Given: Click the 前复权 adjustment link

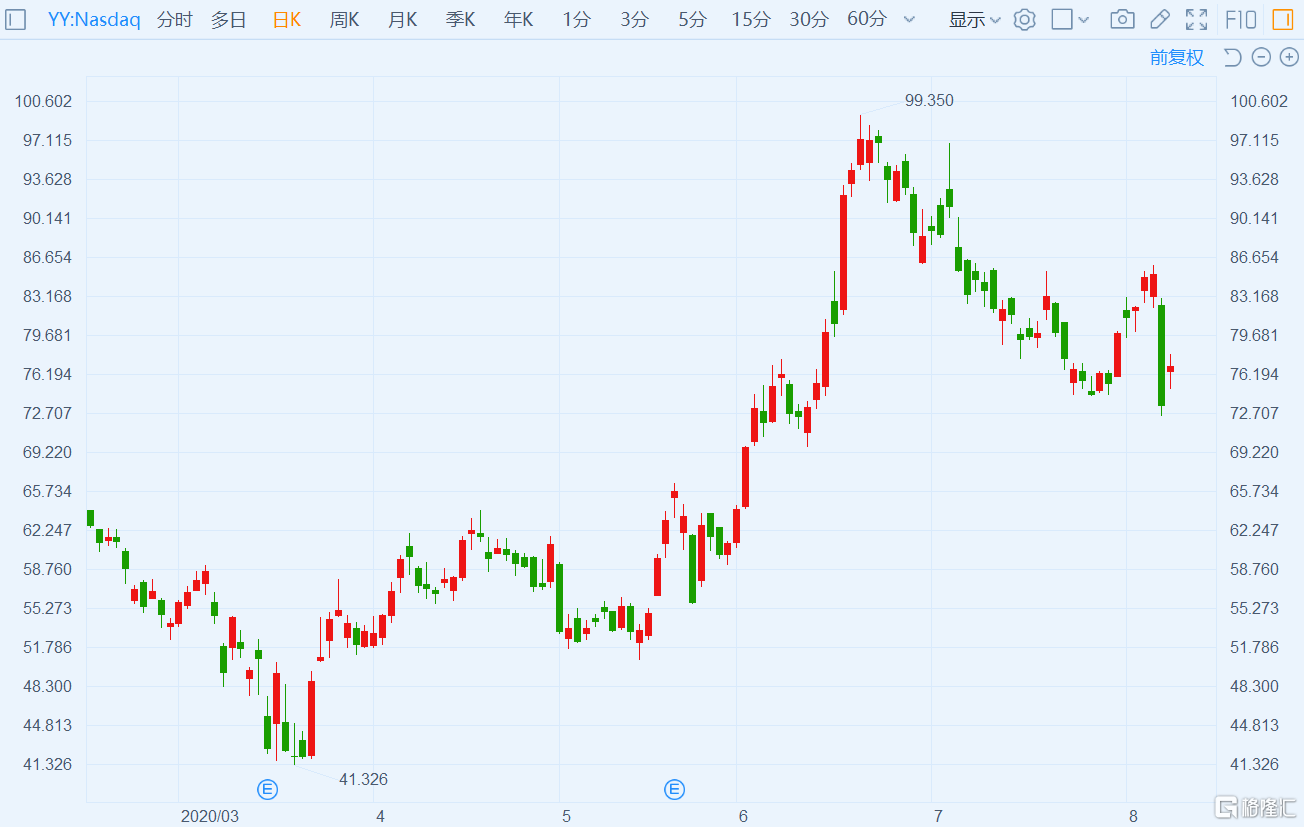Looking at the screenshot, I should (1177, 58).
